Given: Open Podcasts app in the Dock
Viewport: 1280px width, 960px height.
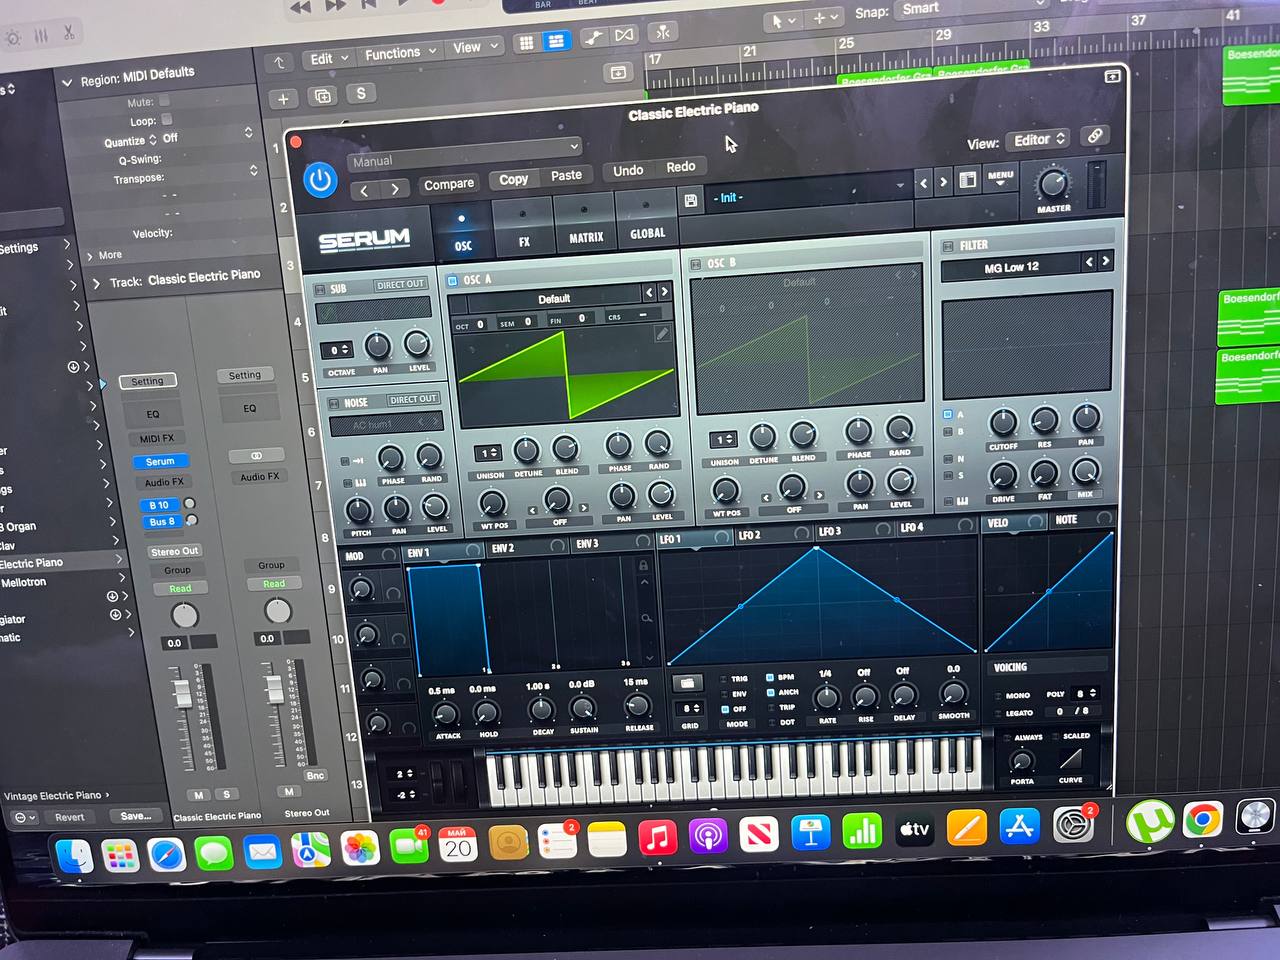Looking at the screenshot, I should click(x=708, y=834).
